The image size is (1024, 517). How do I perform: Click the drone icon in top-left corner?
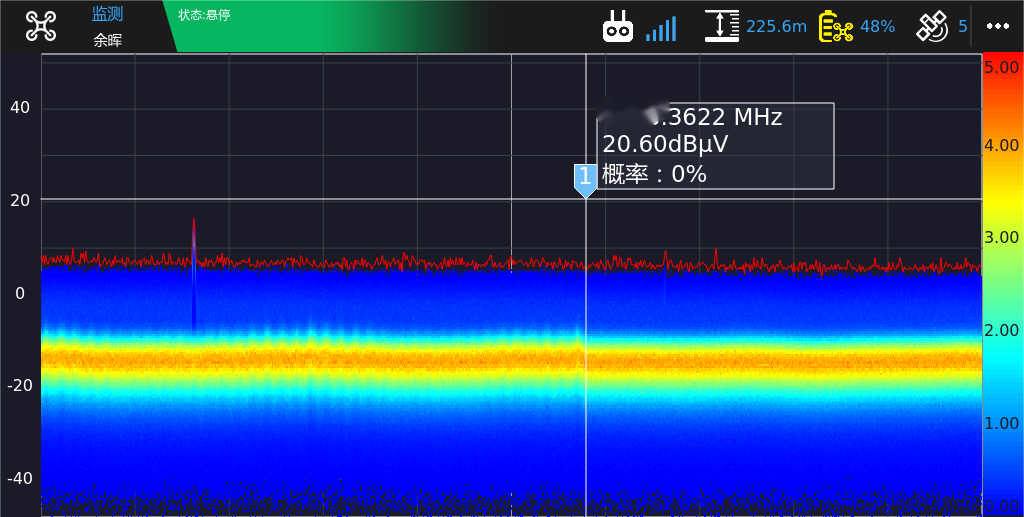pyautogui.click(x=41, y=26)
